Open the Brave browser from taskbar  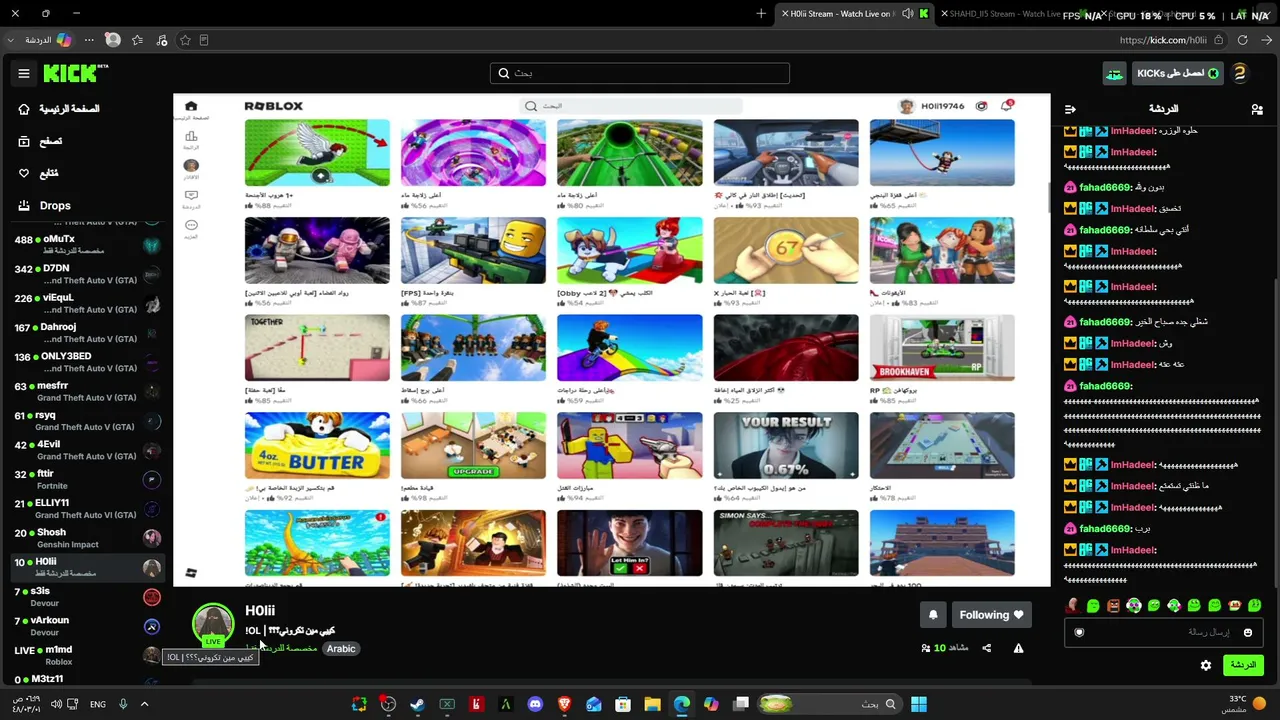[564, 704]
